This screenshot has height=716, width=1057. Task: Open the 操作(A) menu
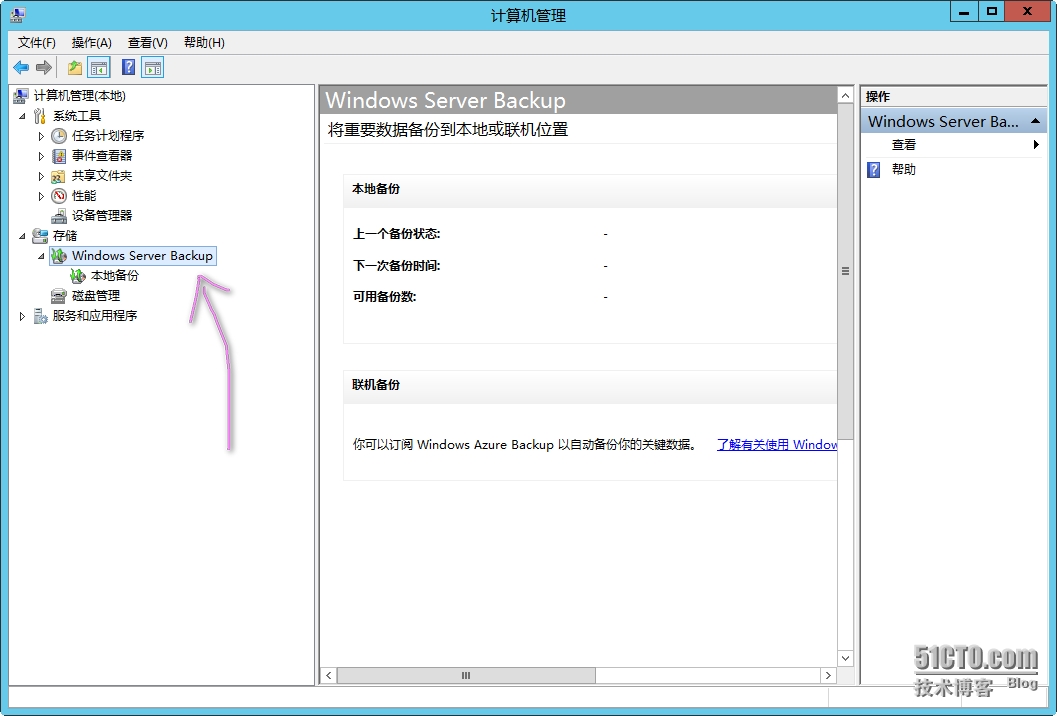(x=92, y=42)
